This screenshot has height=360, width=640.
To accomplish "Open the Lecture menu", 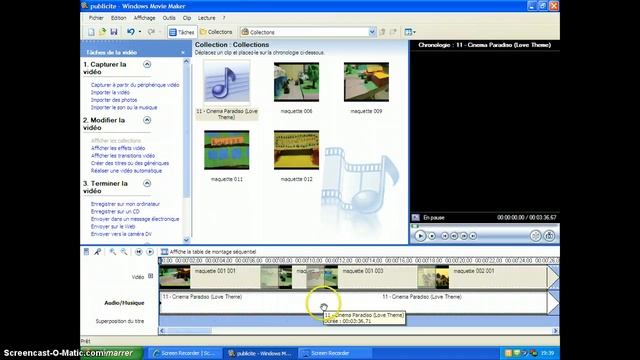I will (x=207, y=18).
